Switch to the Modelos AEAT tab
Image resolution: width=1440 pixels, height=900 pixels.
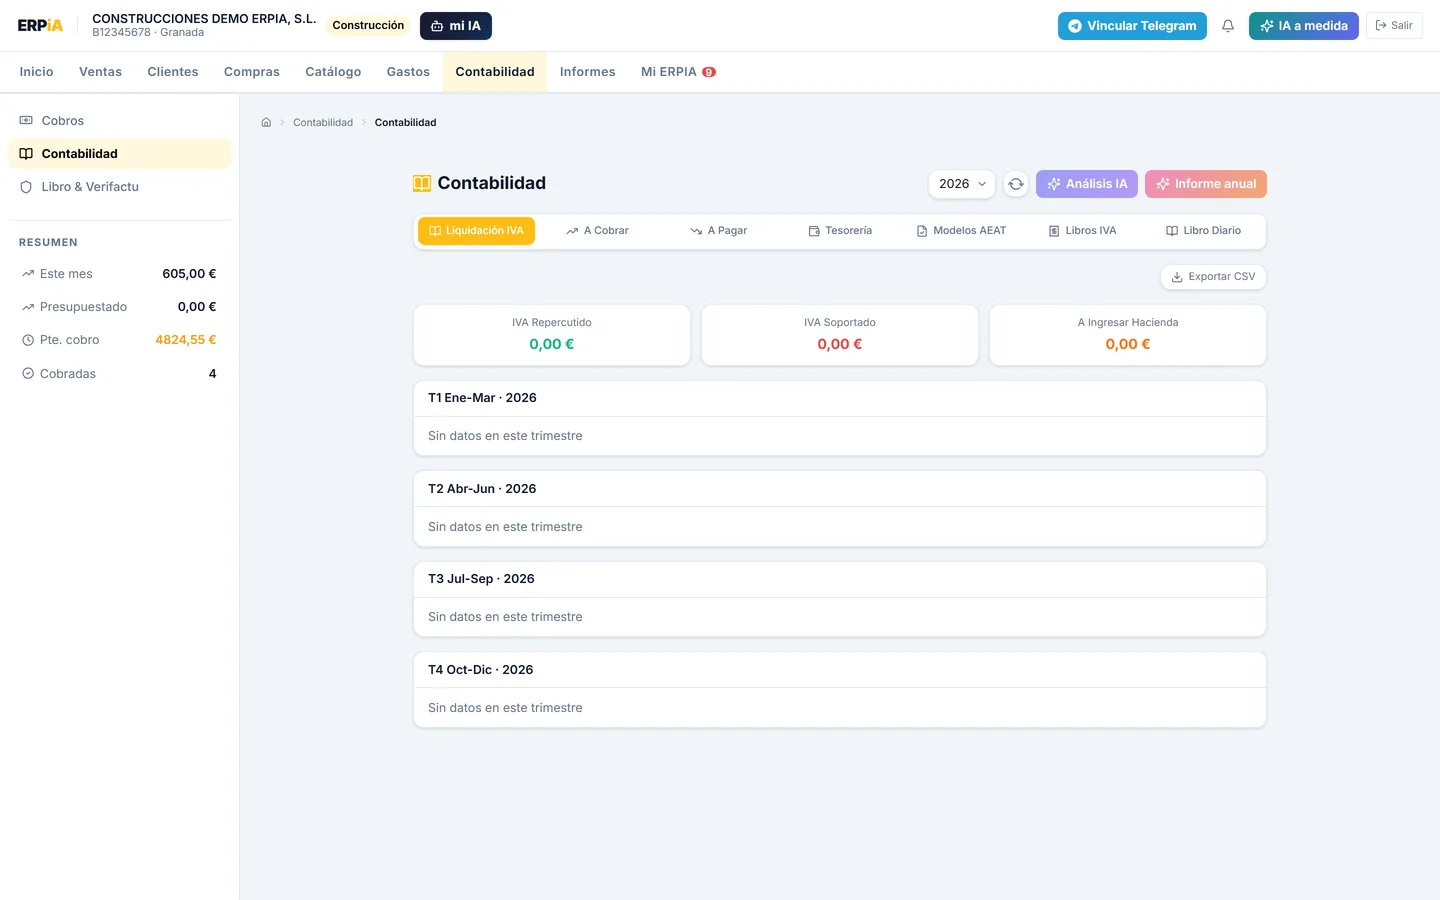tap(961, 231)
